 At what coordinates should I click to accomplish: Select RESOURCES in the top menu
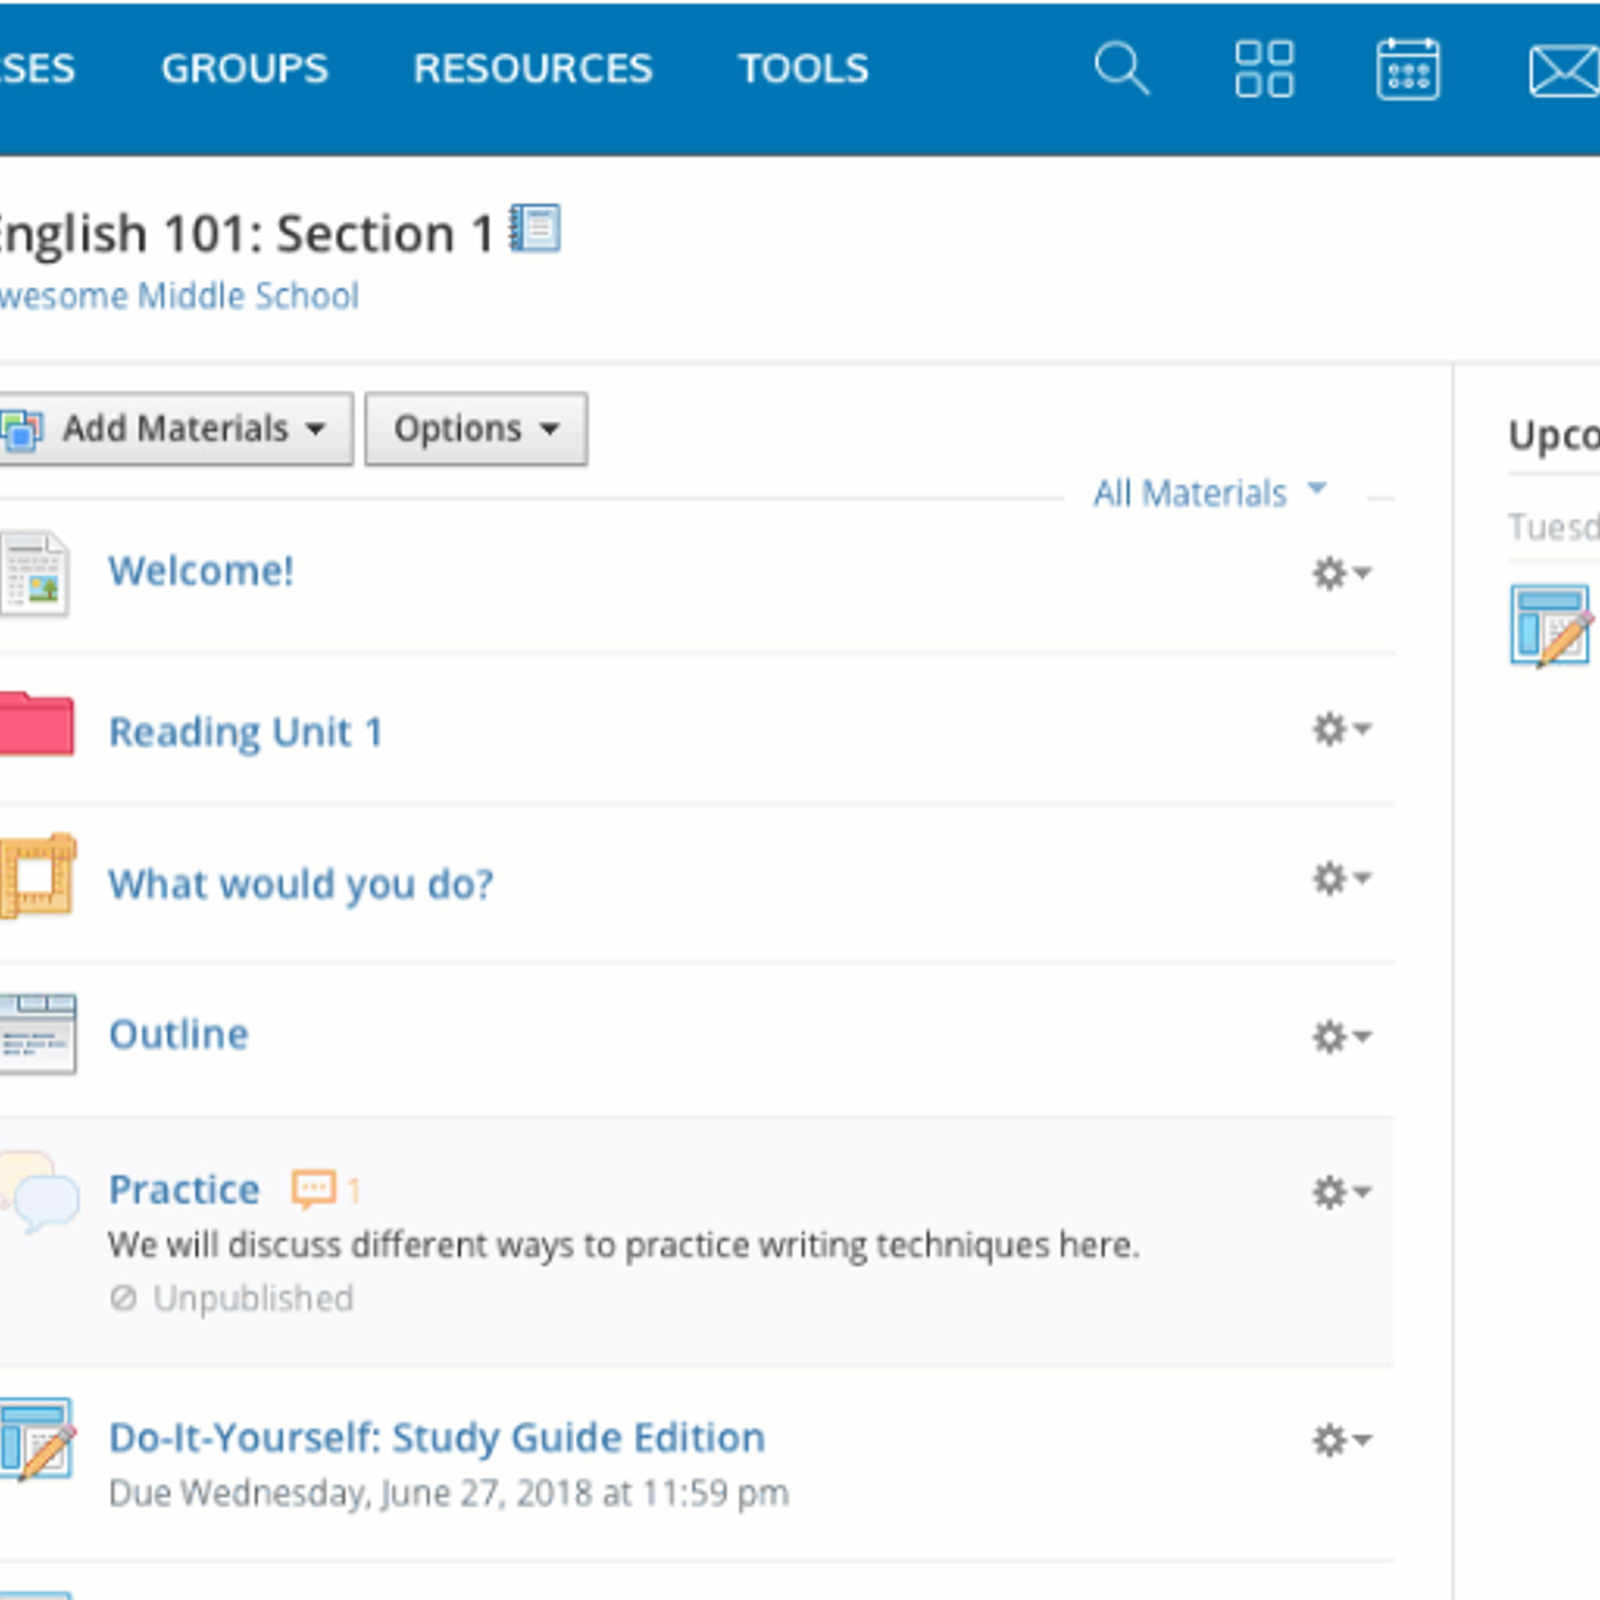coord(532,68)
